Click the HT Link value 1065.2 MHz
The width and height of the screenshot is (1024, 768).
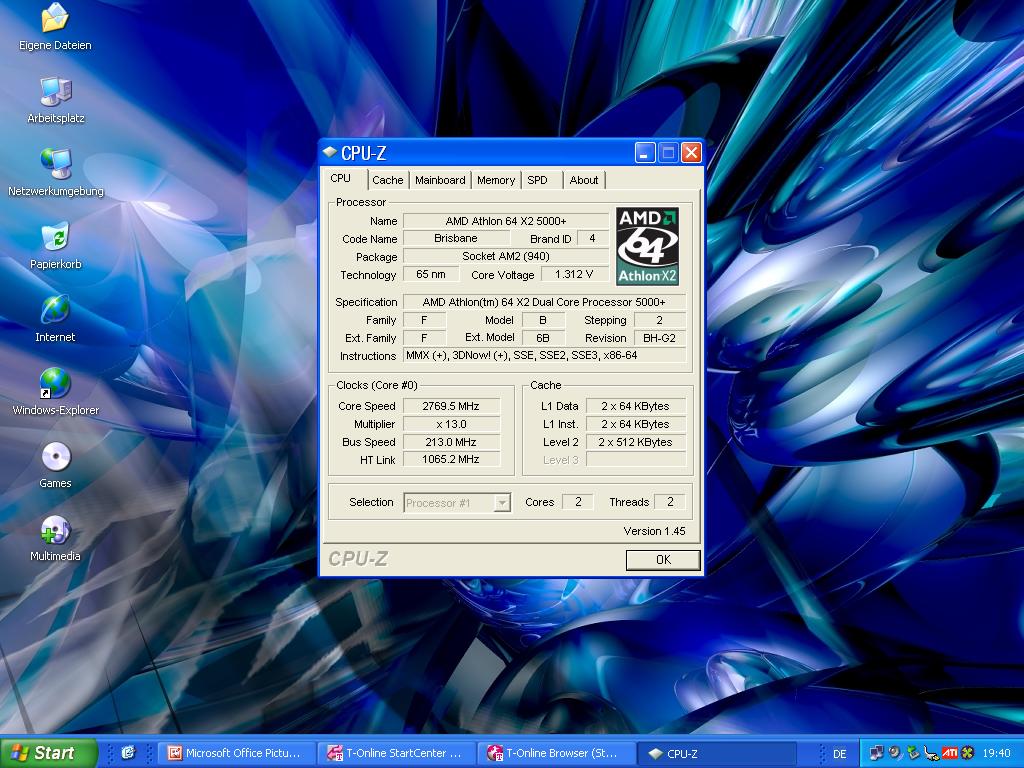[451, 459]
